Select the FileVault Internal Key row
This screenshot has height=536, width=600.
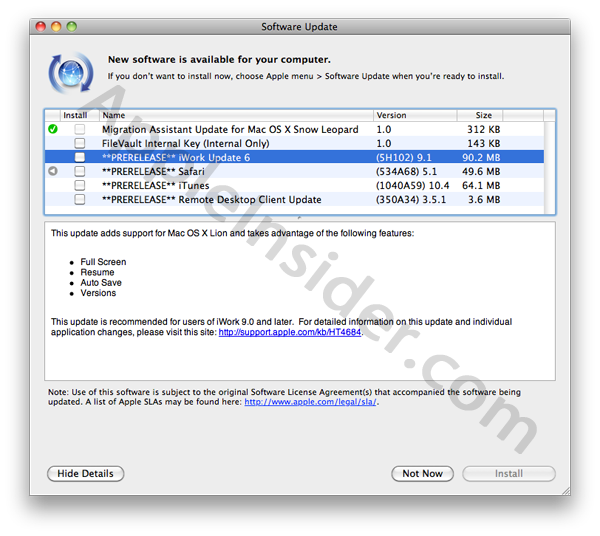click(294, 143)
